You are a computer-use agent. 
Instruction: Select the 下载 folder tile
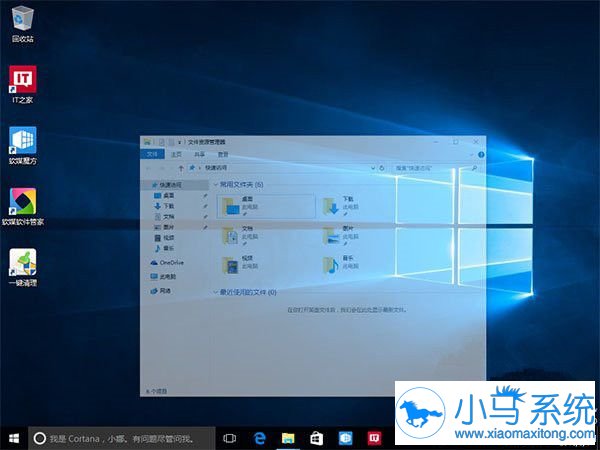(x=341, y=206)
